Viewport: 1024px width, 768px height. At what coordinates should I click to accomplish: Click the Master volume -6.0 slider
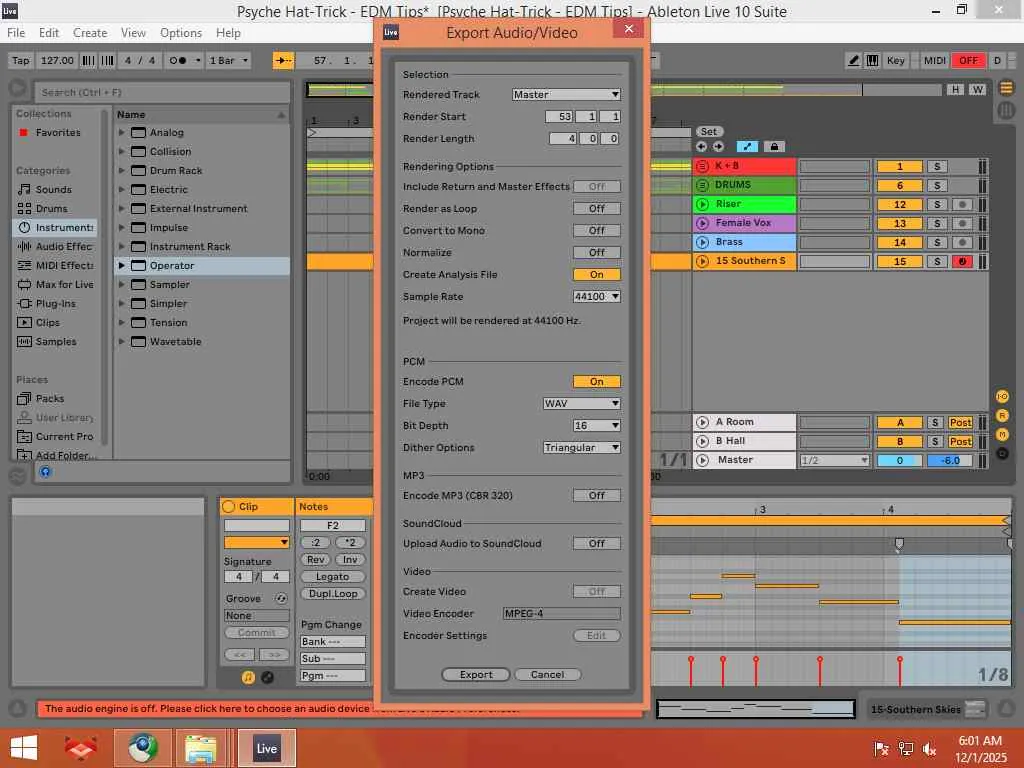(950, 460)
